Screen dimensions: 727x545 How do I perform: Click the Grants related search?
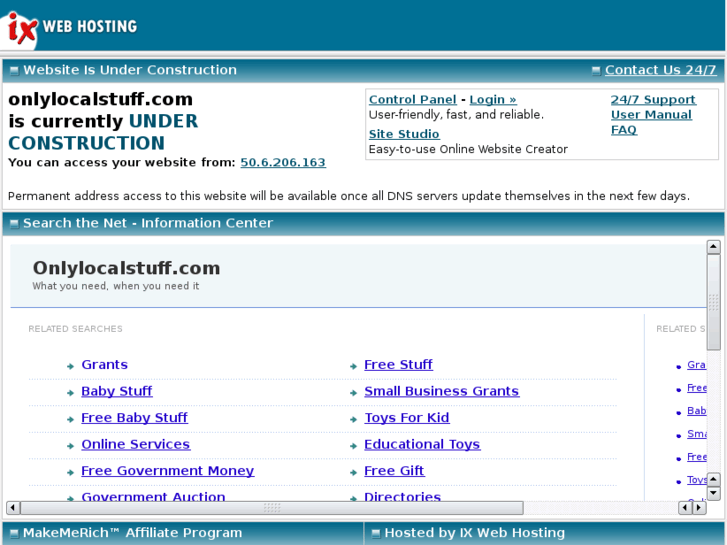pyautogui.click(x=104, y=365)
